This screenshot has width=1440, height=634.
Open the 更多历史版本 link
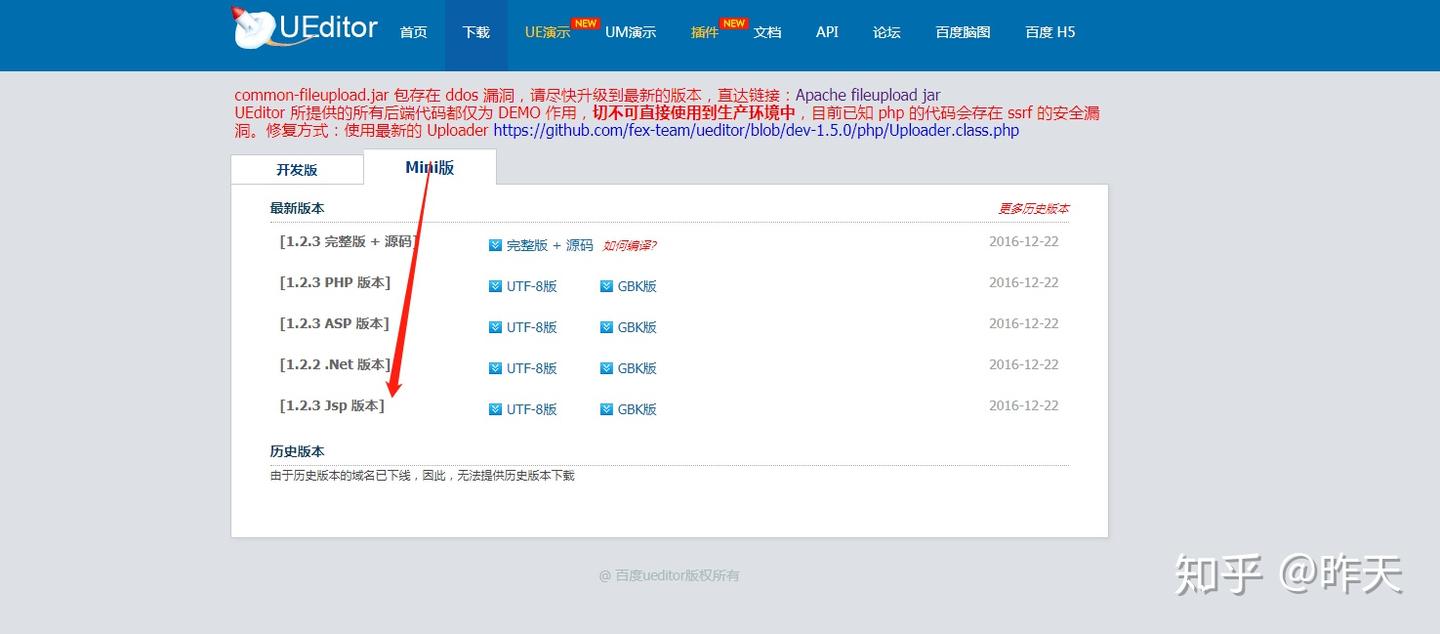click(x=1033, y=208)
